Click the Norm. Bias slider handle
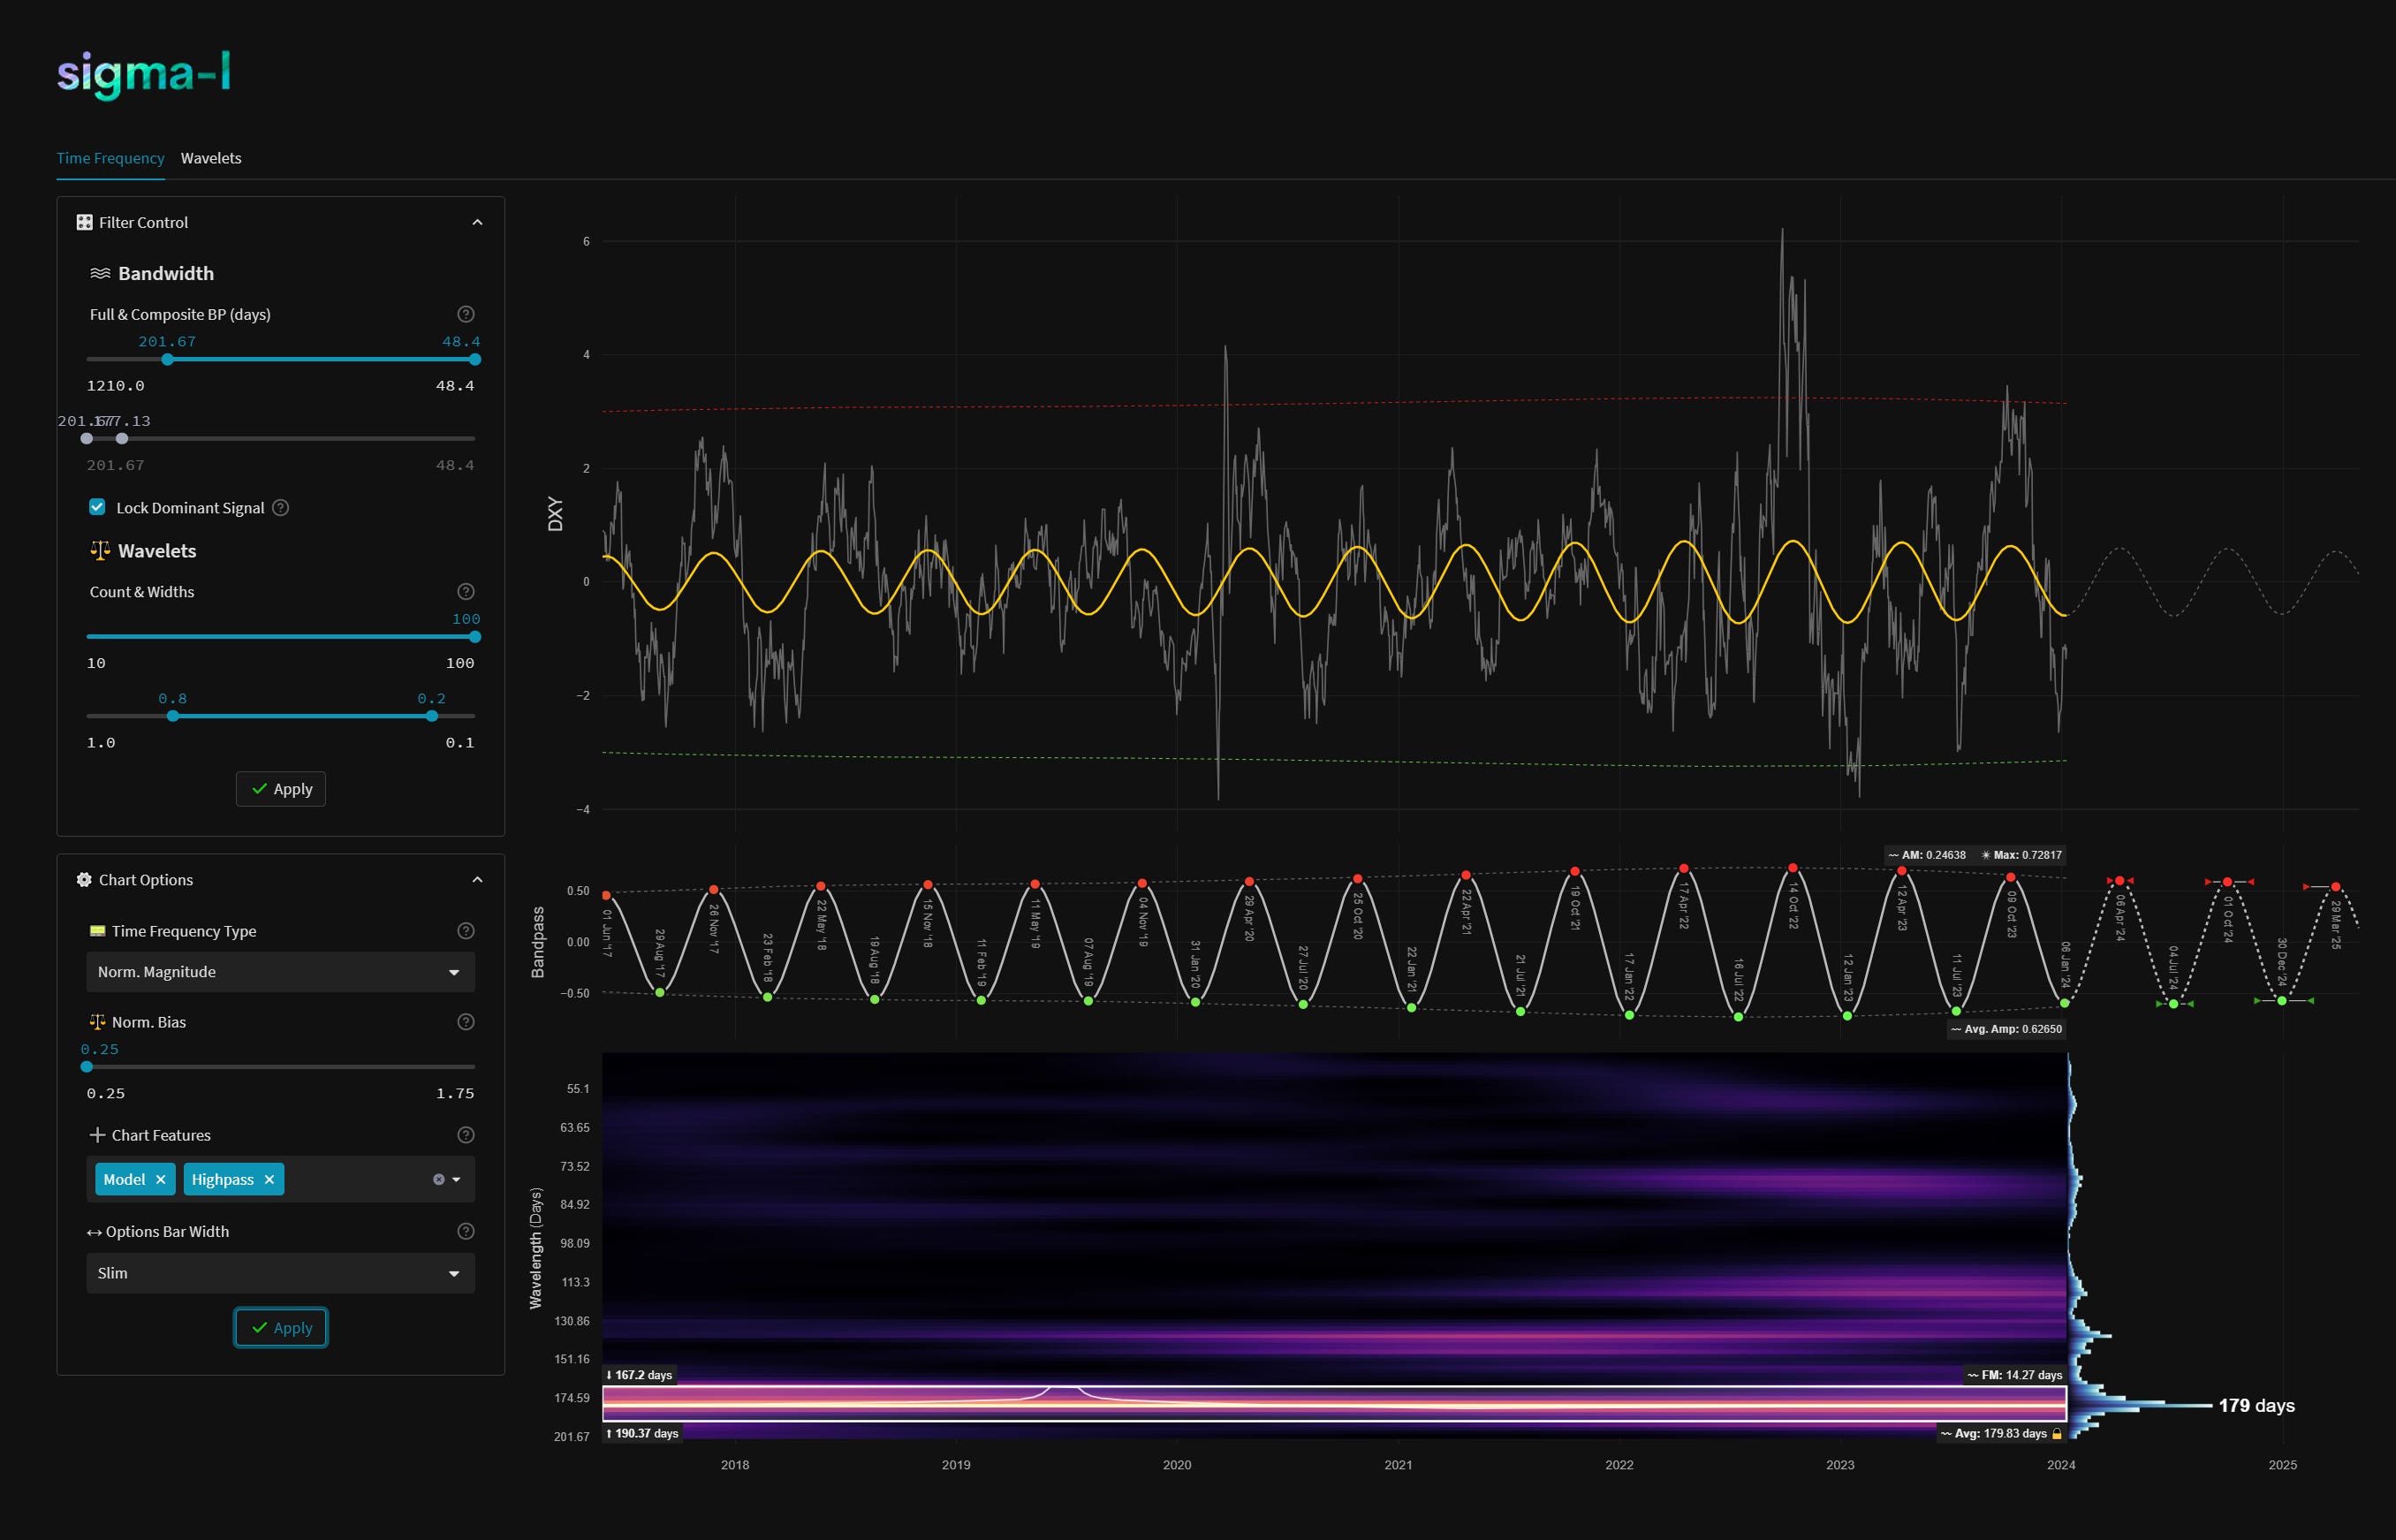This screenshot has height=1540, width=2396. click(87, 1067)
